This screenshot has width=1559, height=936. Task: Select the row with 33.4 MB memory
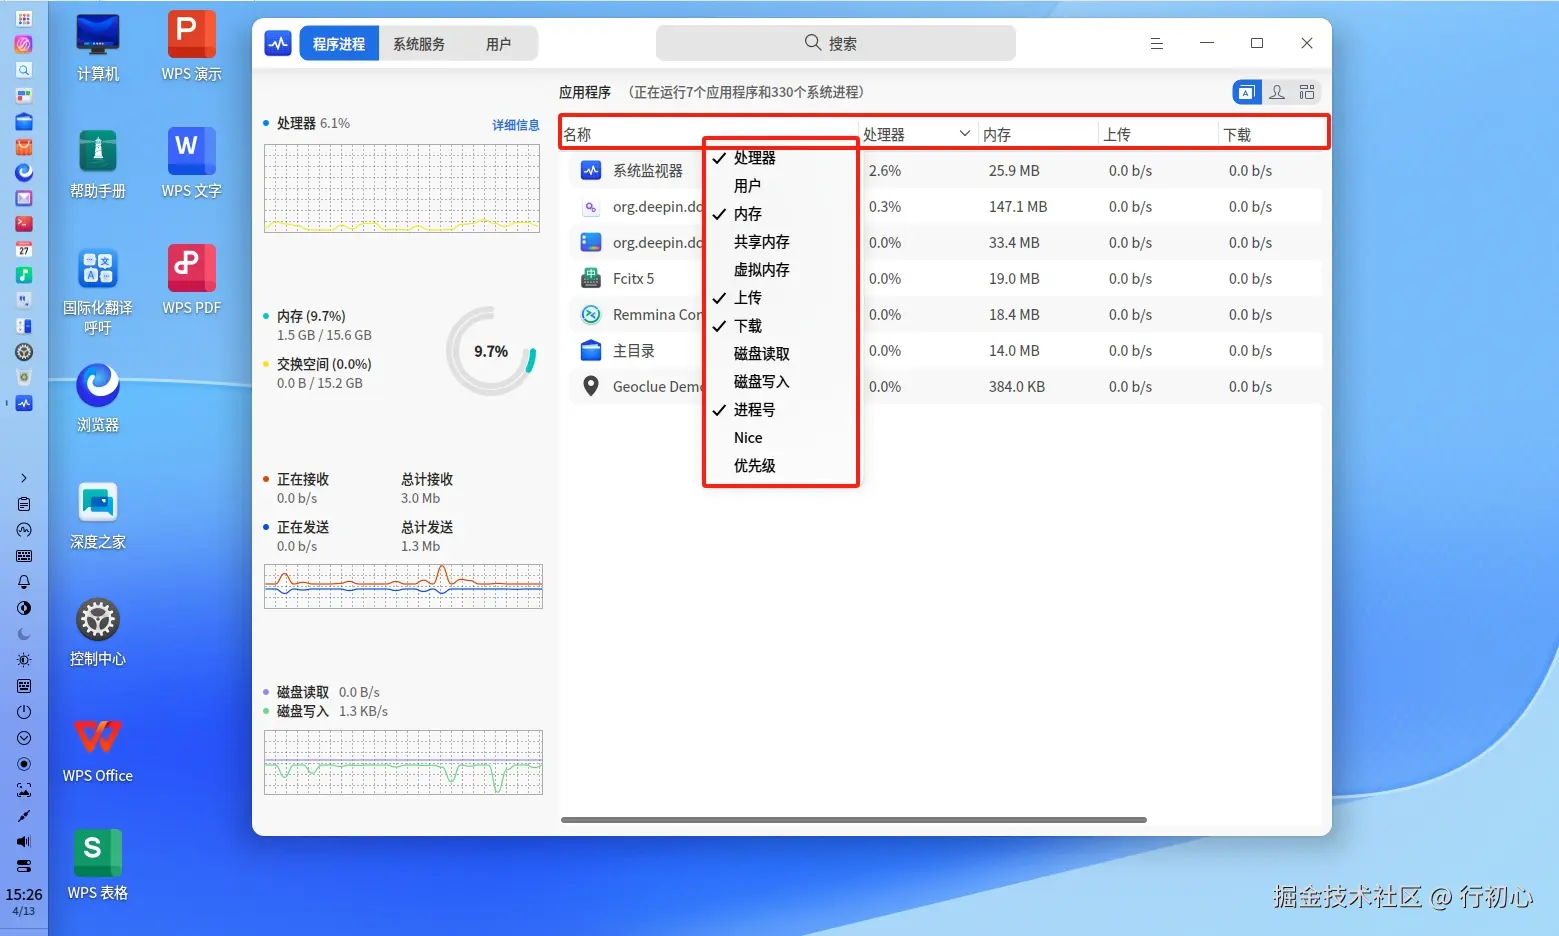coord(945,243)
